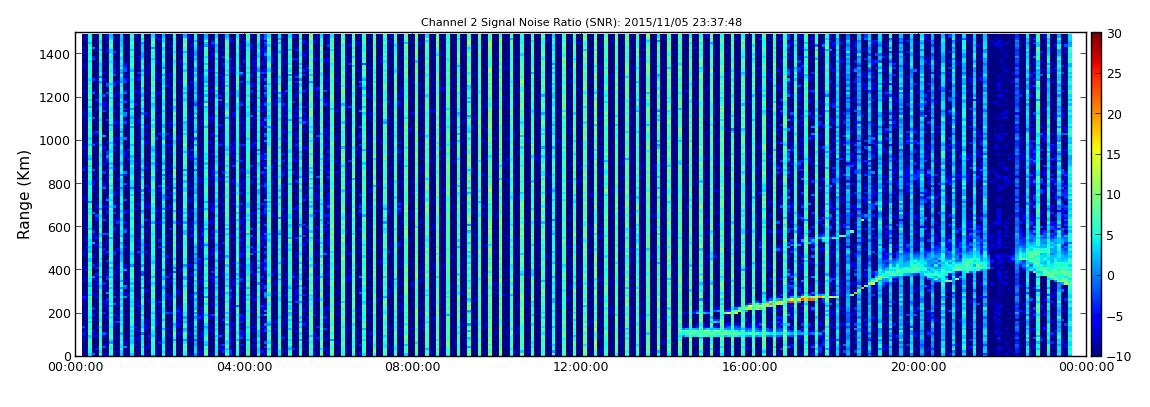Click the 08:00:00 time axis label
The image size is (1150, 407).
click(412, 367)
